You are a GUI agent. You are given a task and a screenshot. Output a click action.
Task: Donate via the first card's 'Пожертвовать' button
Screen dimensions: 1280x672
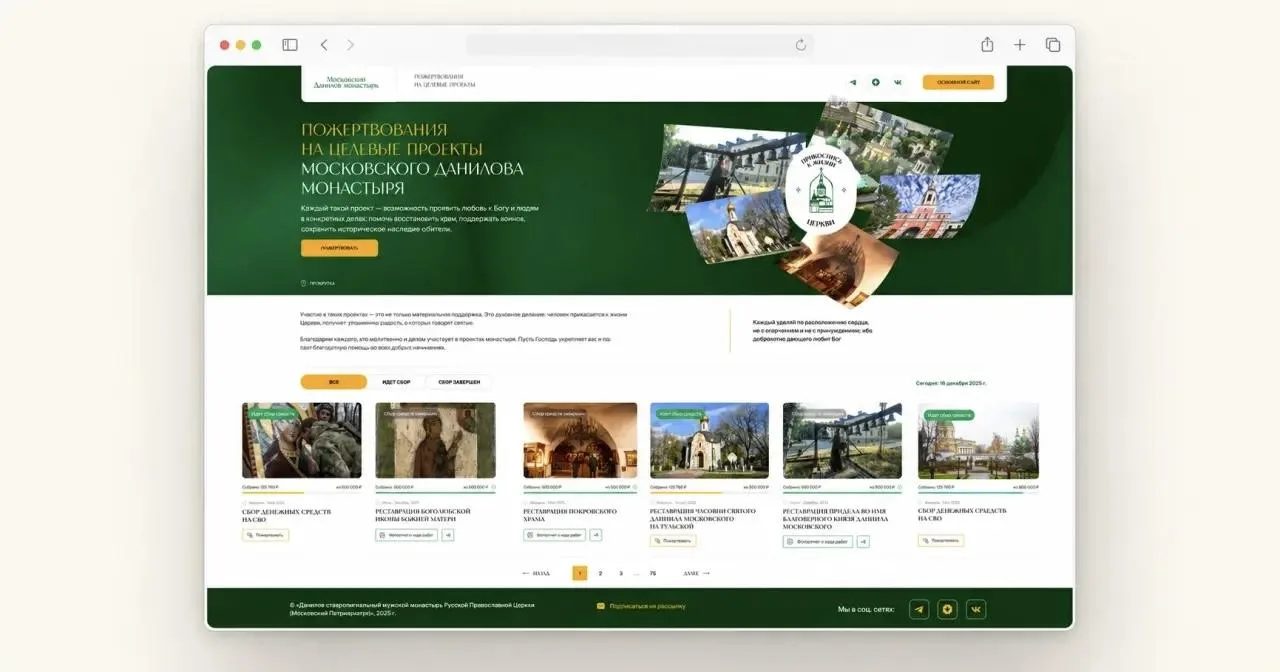[265, 535]
